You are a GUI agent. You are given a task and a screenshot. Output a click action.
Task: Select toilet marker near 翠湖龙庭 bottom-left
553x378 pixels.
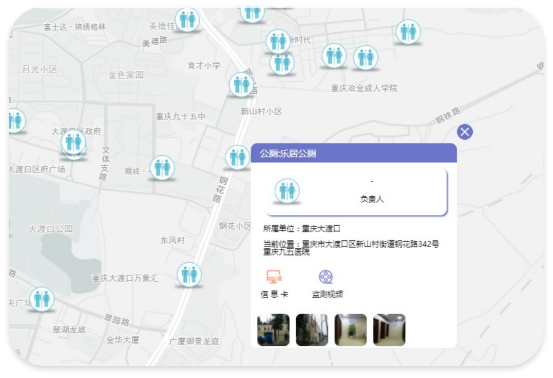[x=42, y=299]
